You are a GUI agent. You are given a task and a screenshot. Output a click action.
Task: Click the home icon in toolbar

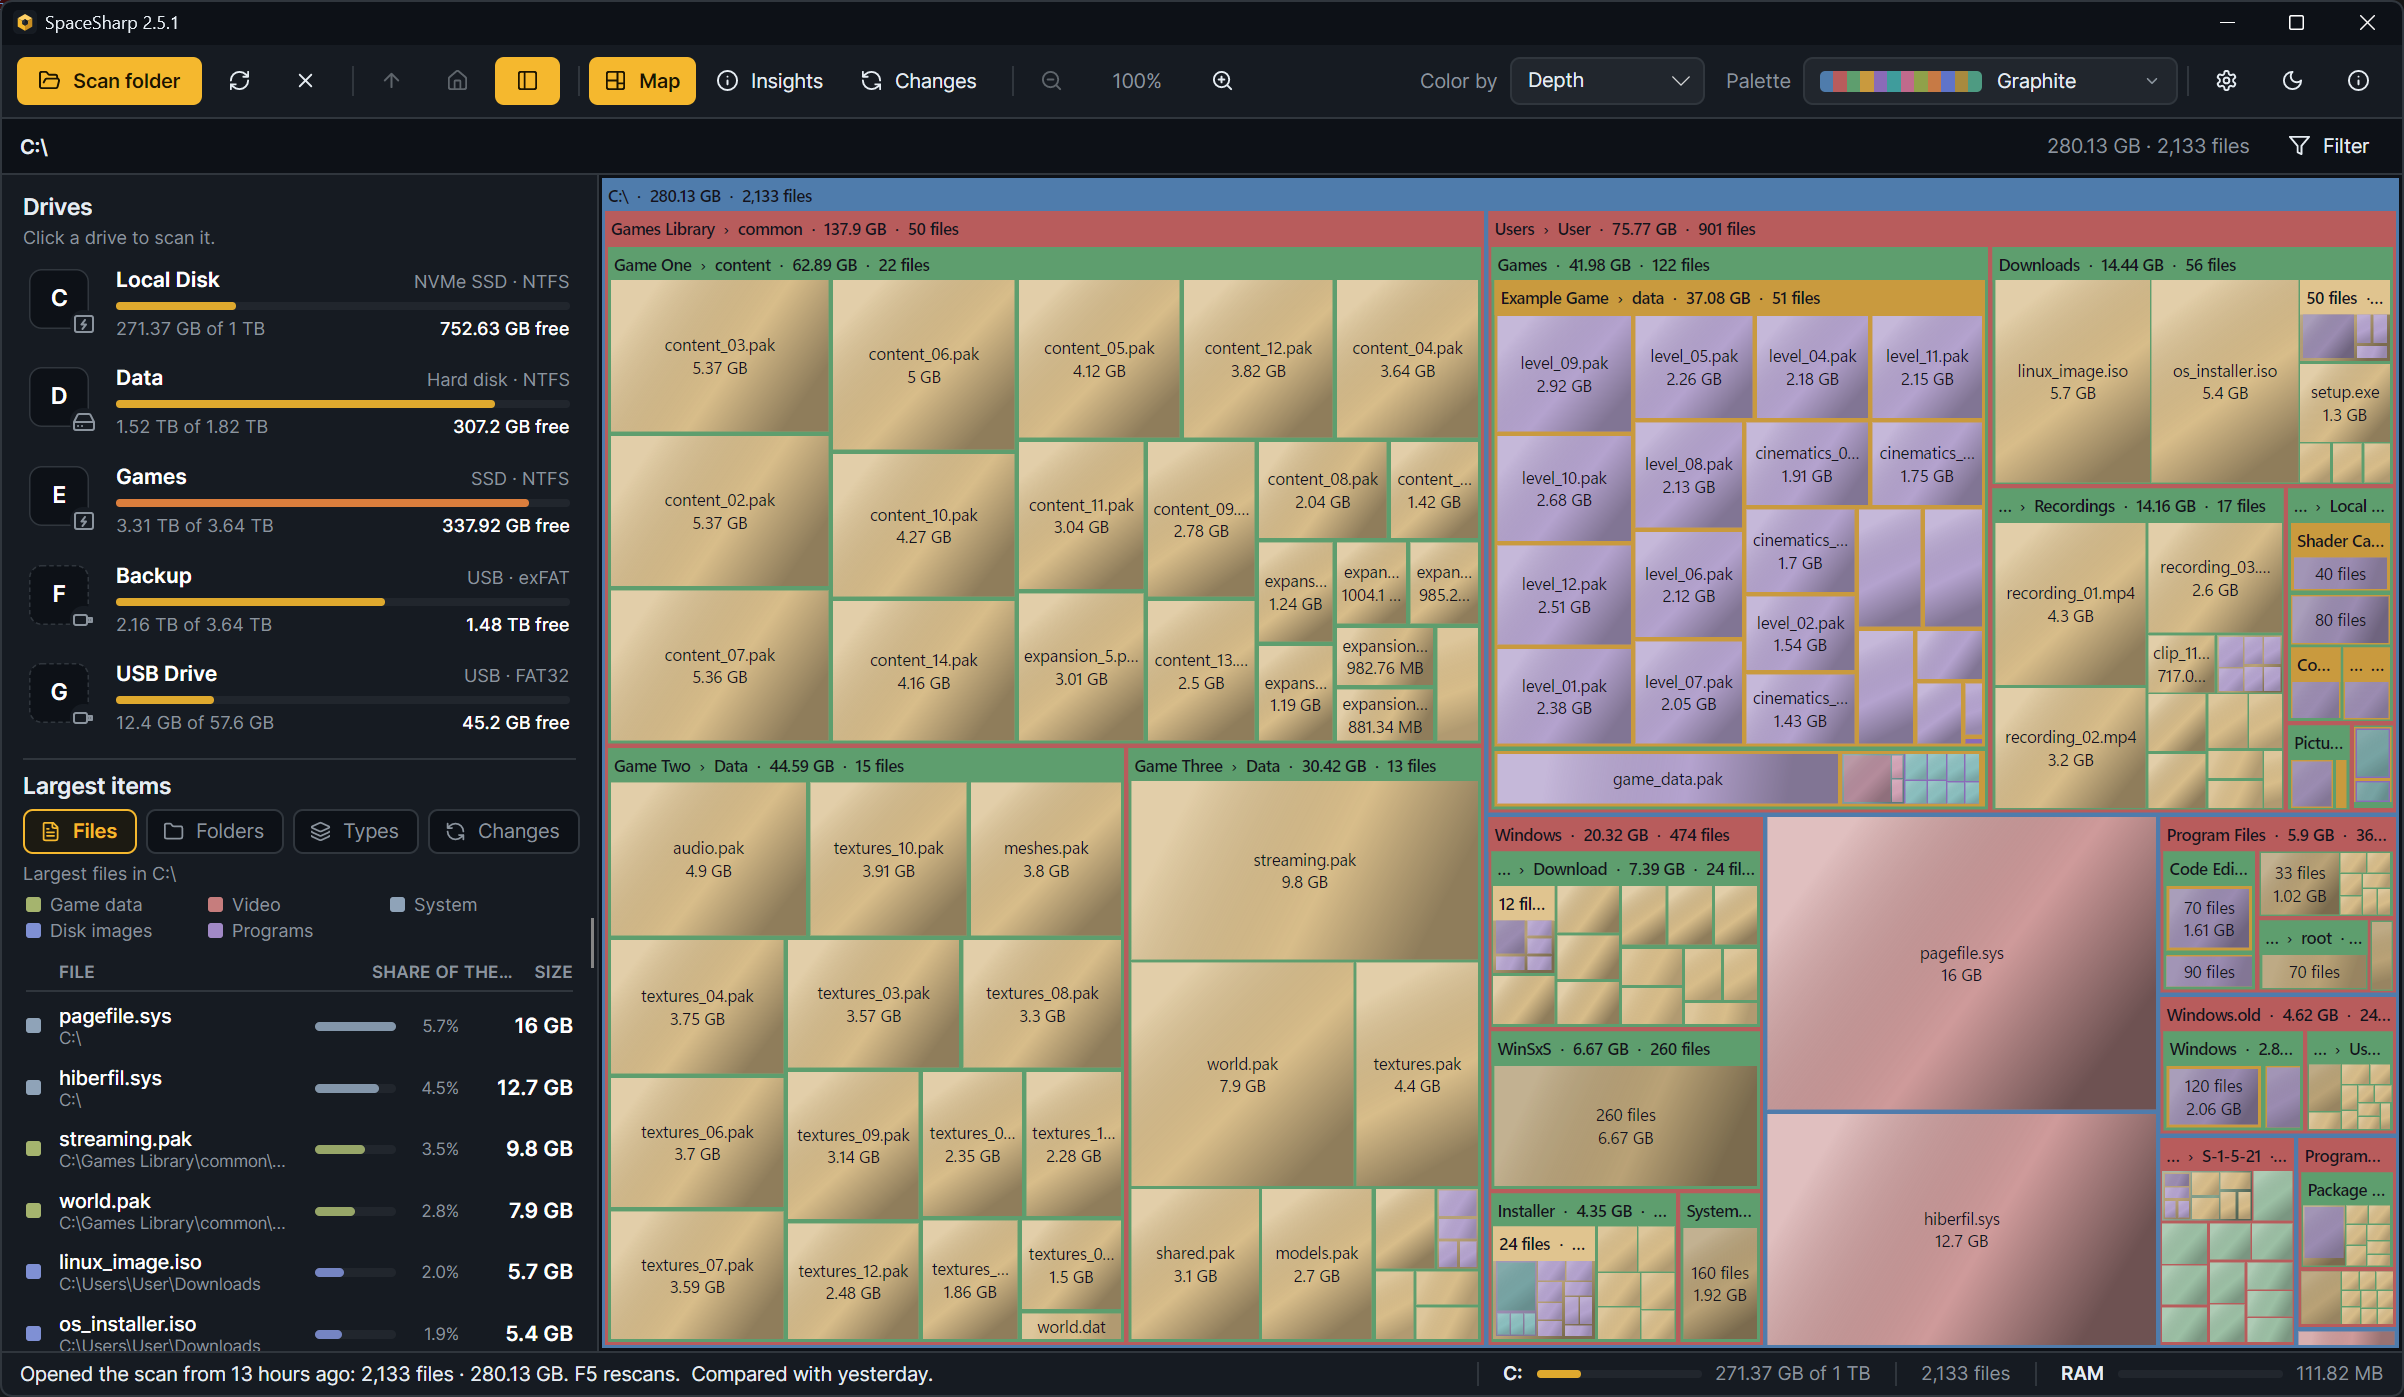457,81
